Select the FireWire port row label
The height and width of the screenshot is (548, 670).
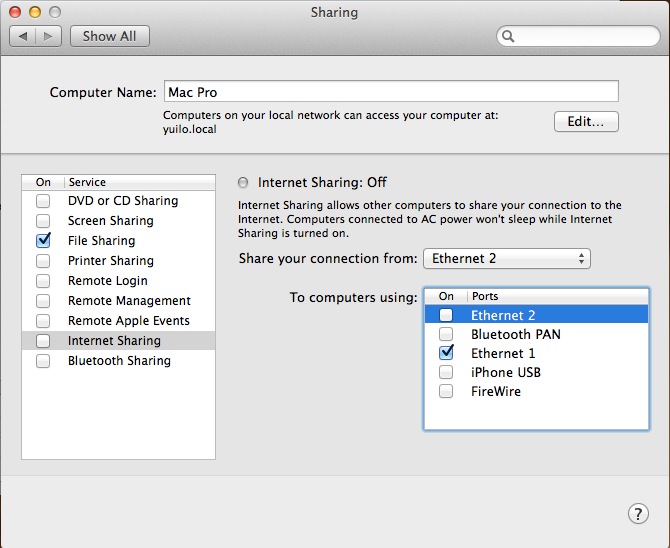click(496, 391)
